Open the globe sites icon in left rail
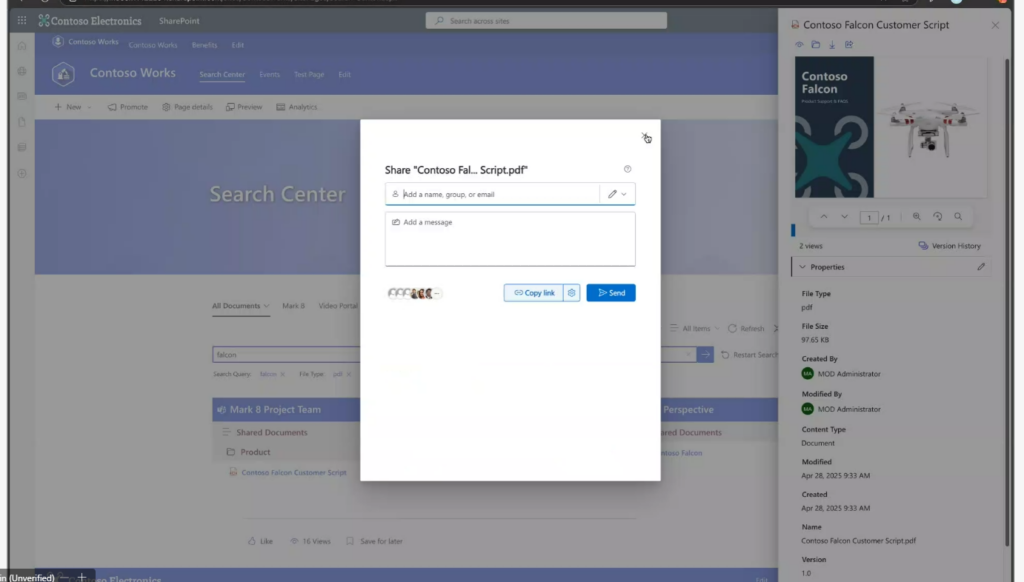1024x582 pixels. pos(22,71)
